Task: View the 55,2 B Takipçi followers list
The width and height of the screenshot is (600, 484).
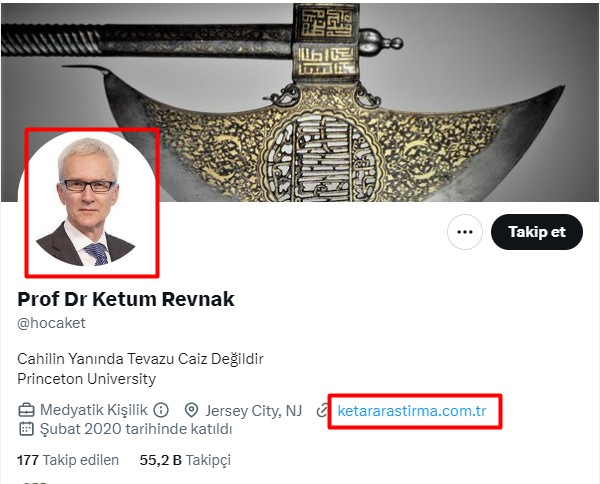Action: point(185,460)
